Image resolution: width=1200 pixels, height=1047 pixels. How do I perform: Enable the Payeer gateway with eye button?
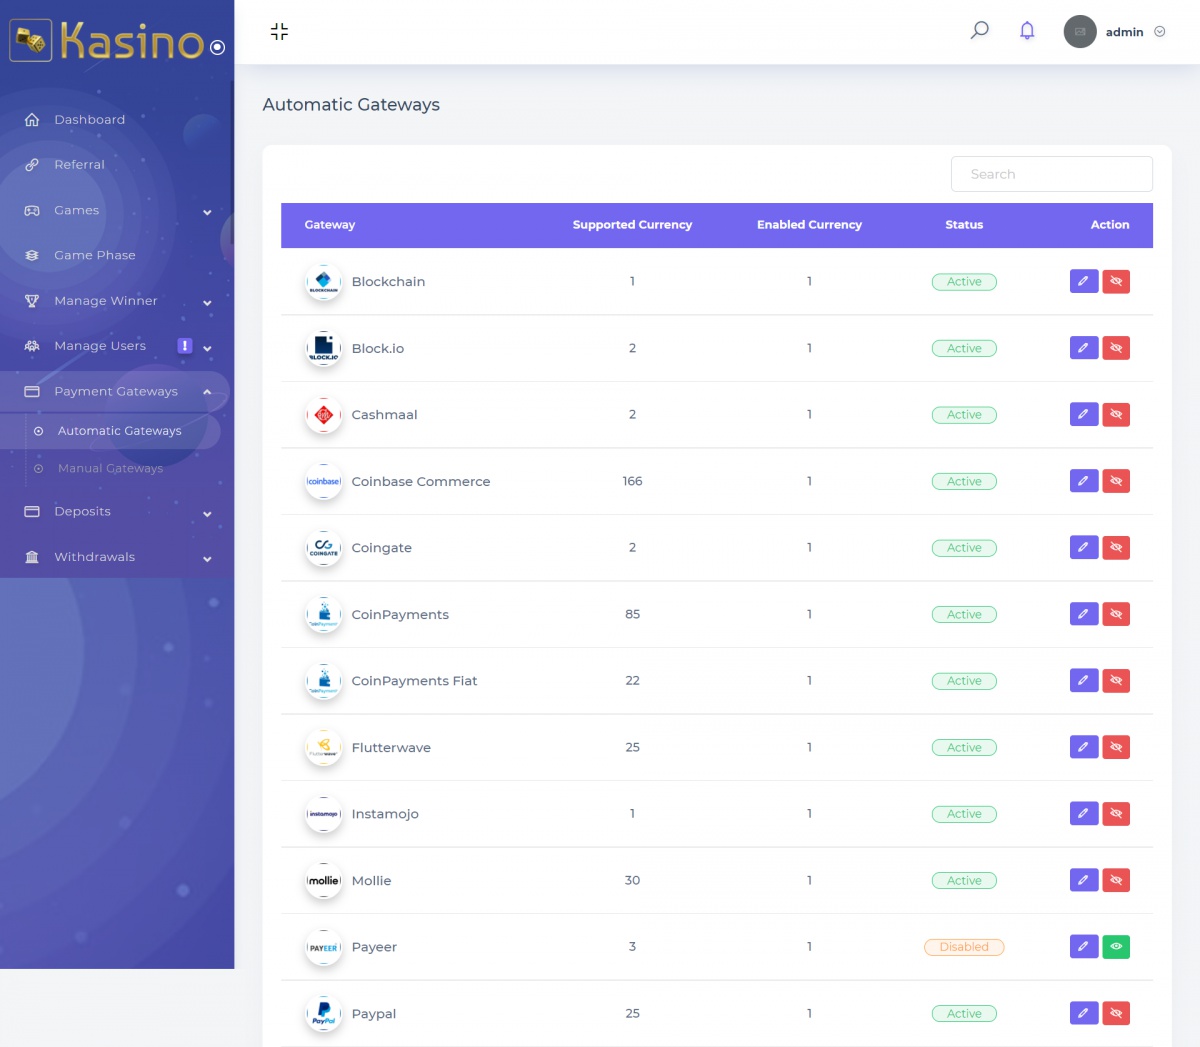click(x=1116, y=946)
